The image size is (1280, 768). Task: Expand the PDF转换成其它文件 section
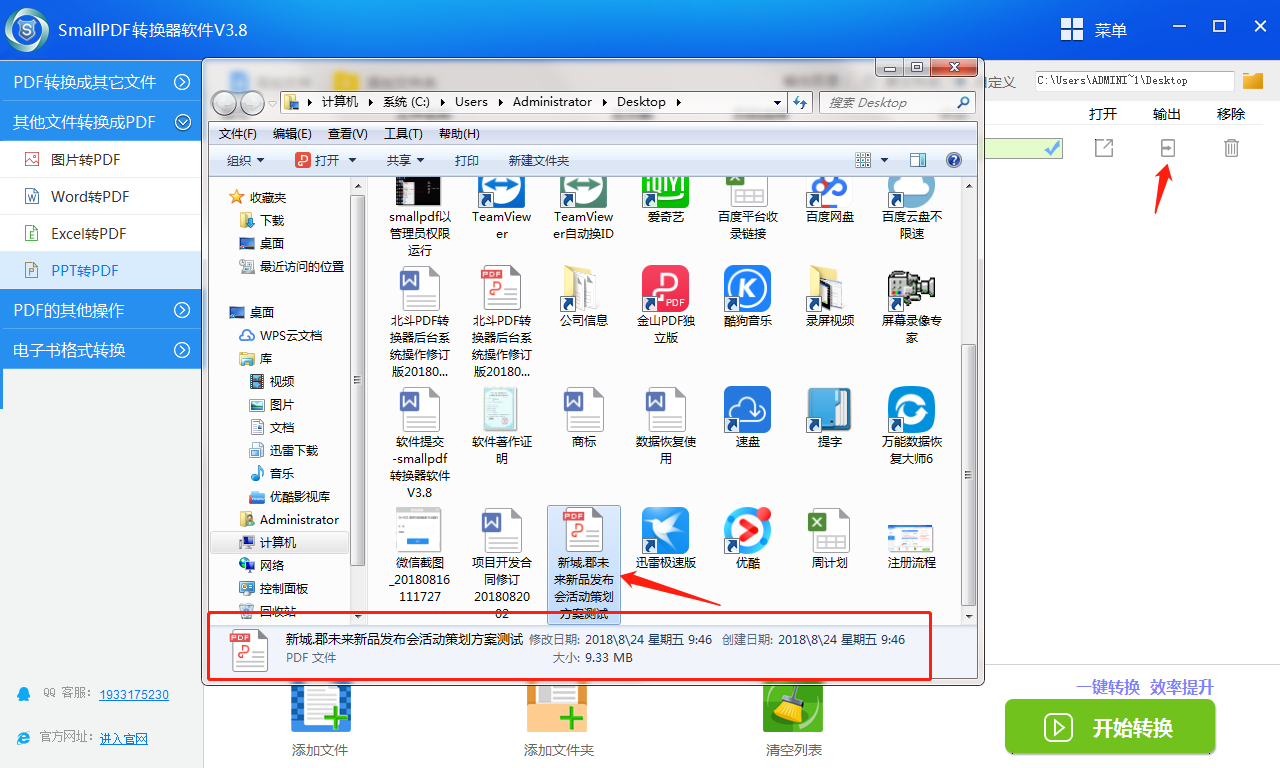point(100,82)
